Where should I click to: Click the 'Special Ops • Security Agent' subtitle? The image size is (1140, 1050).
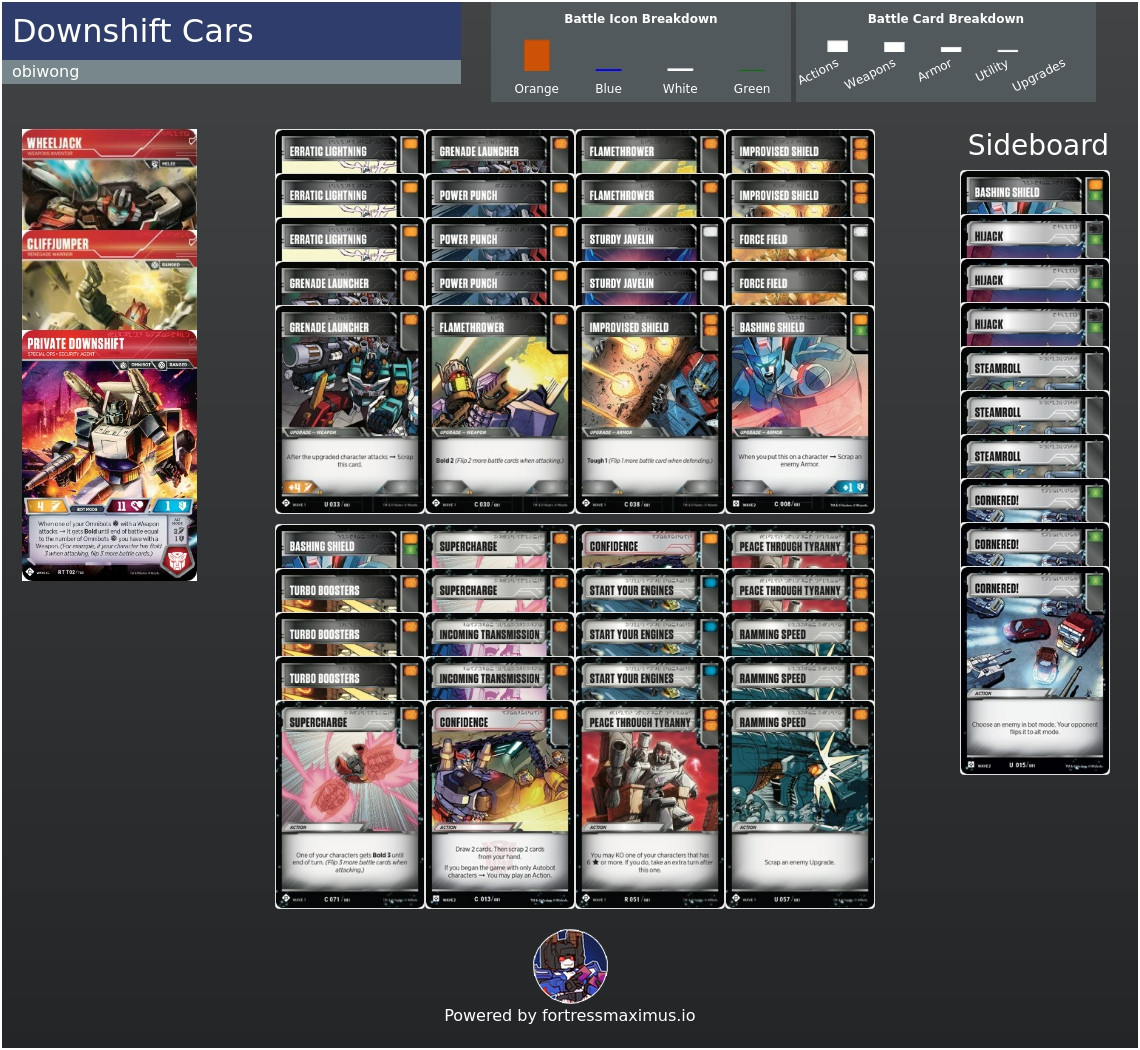point(62,354)
